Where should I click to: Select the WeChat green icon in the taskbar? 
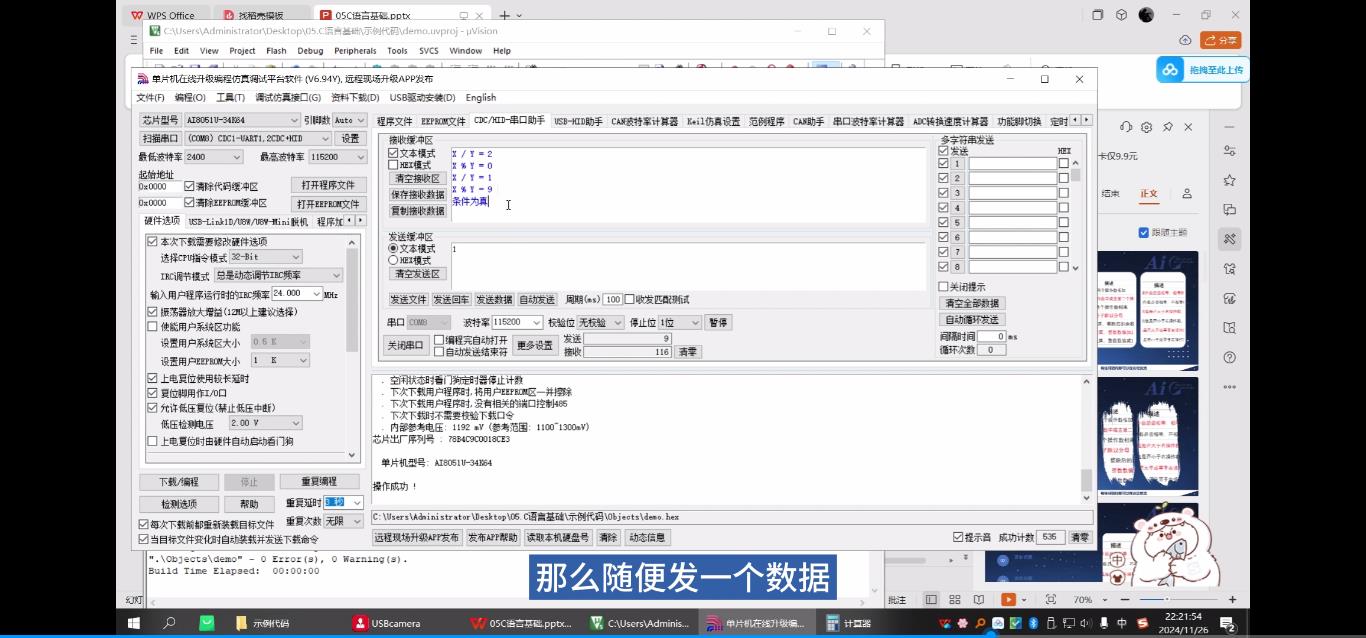tap(206, 623)
